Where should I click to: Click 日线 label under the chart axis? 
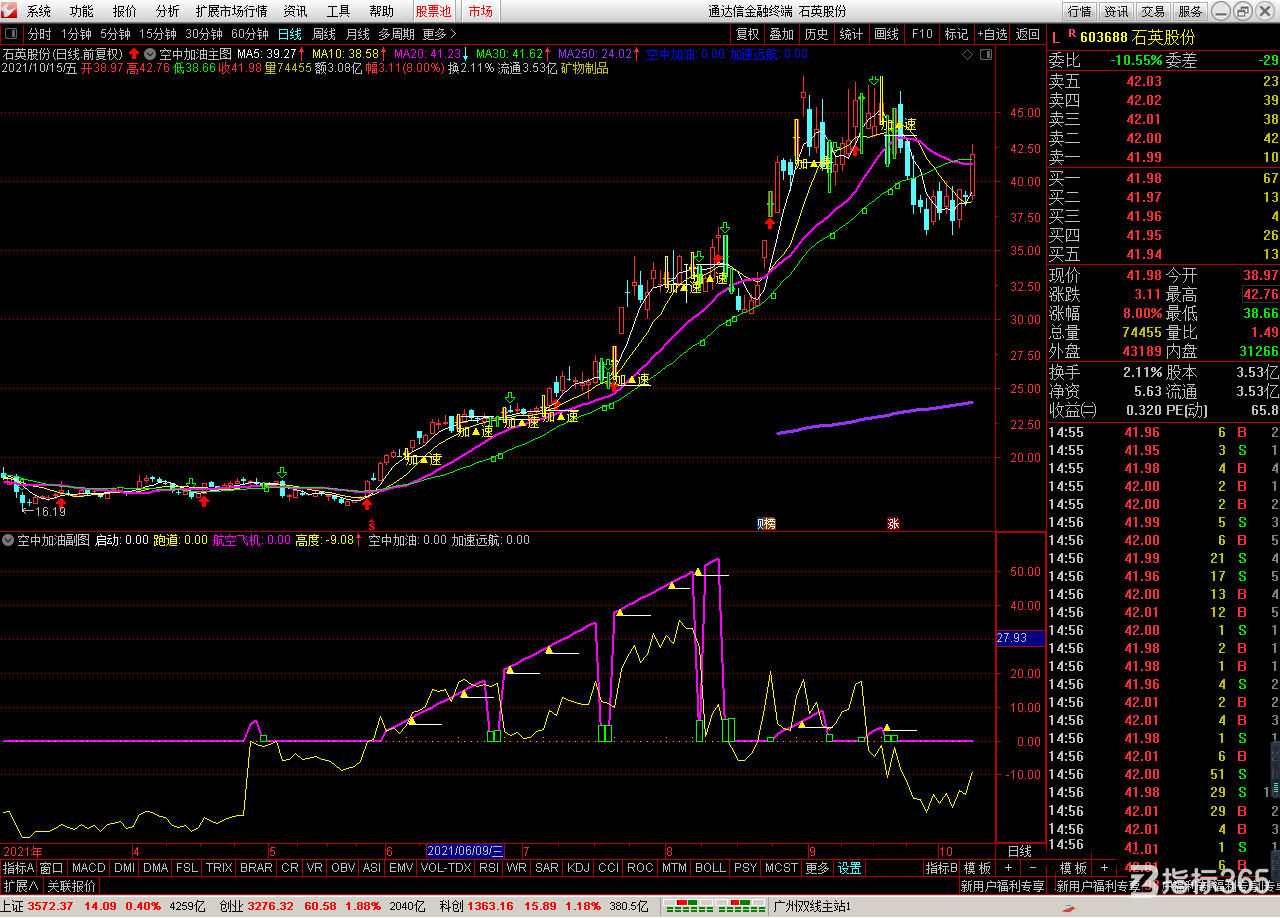point(1019,851)
